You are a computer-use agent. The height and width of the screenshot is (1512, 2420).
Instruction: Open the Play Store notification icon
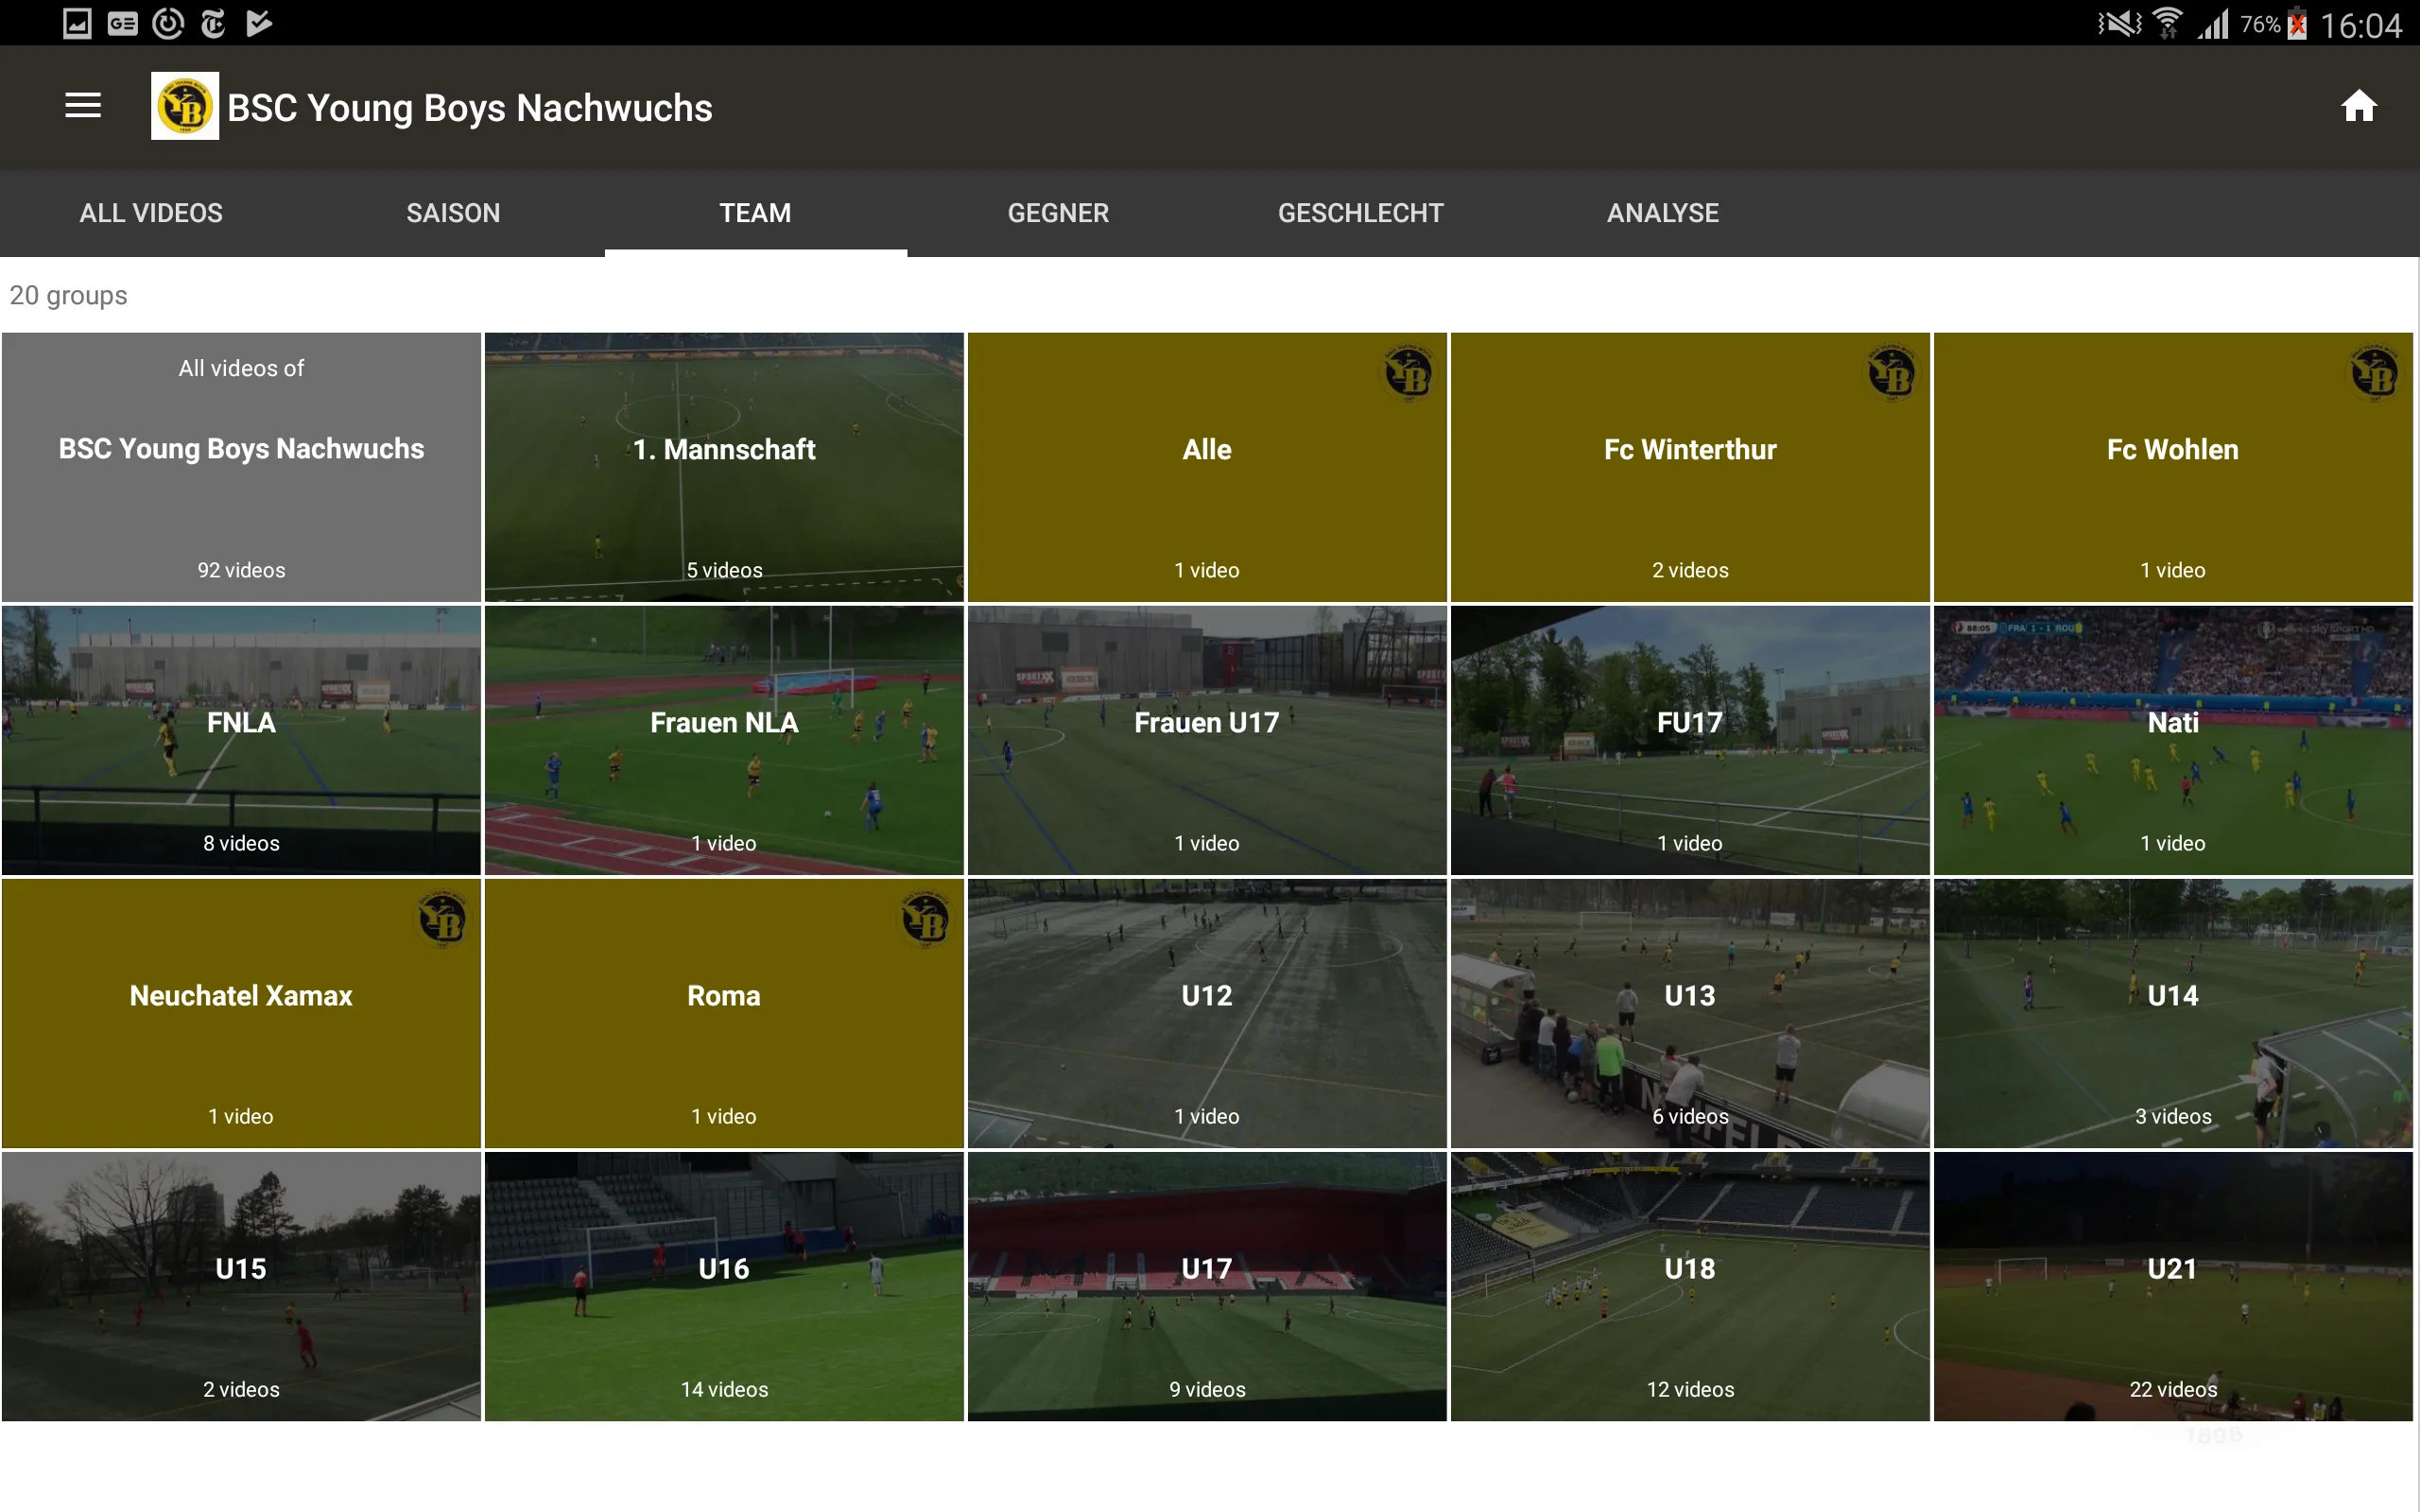(x=258, y=23)
